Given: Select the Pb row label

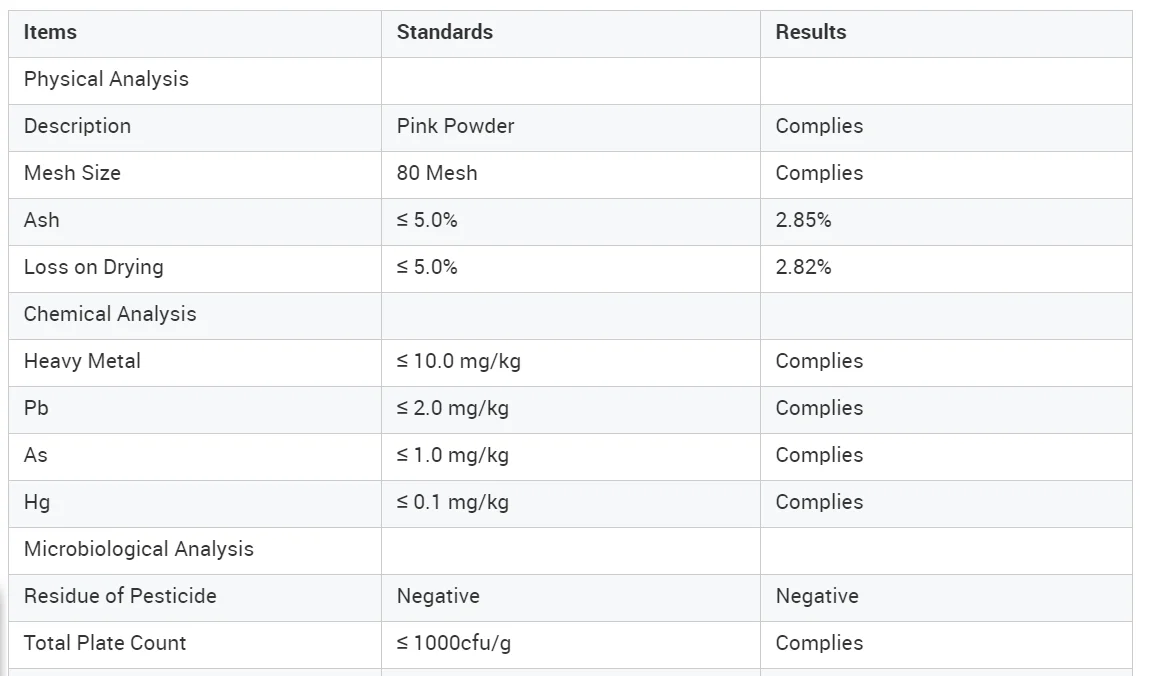Looking at the screenshot, I should click(x=36, y=408).
